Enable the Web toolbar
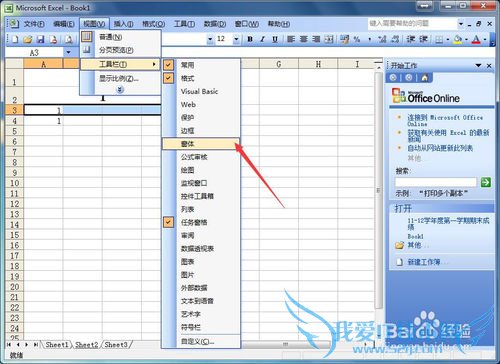 pos(201,104)
